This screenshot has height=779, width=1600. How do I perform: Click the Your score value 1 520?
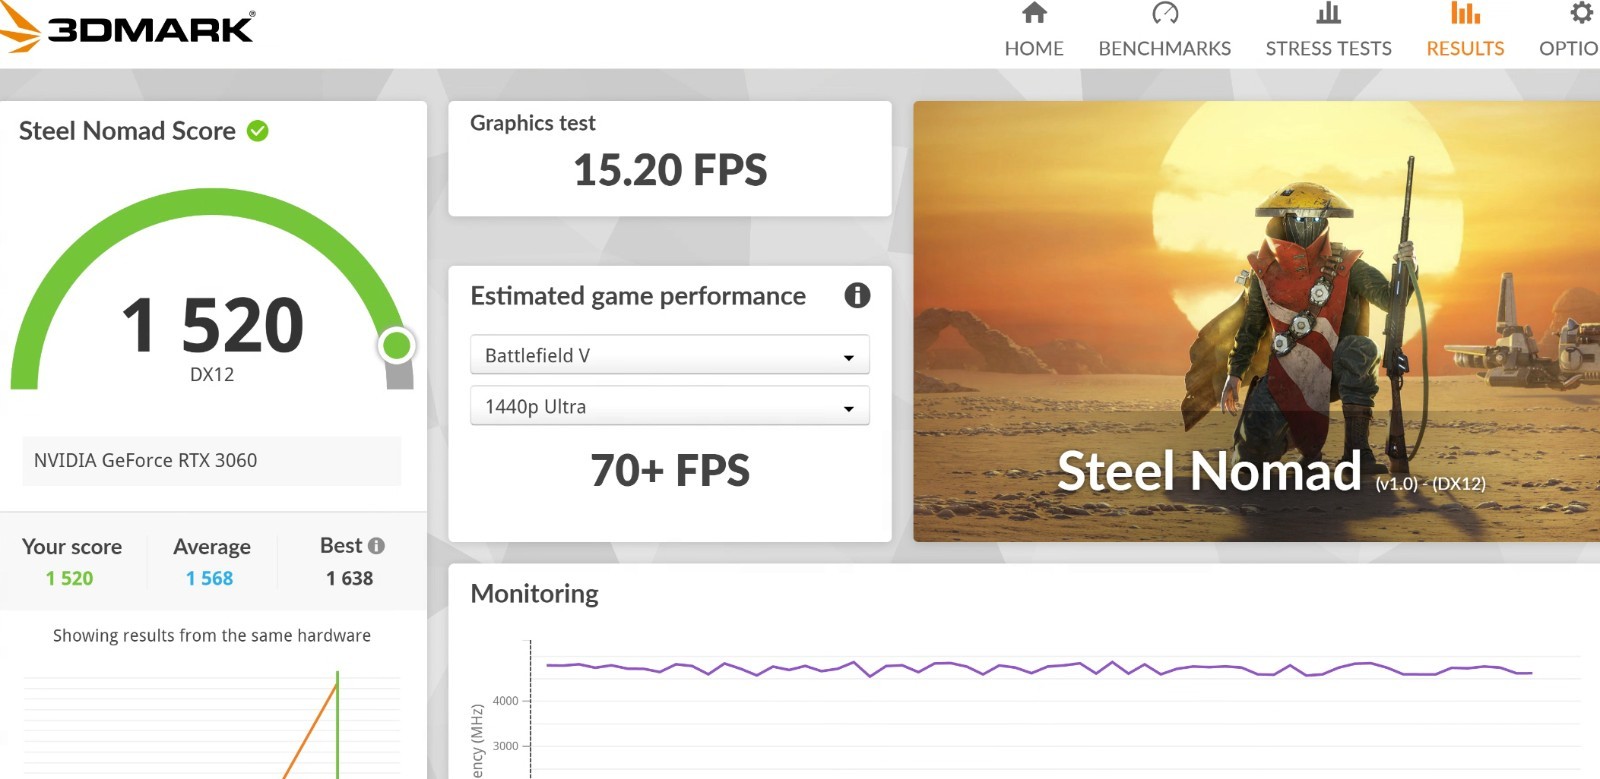click(x=69, y=578)
